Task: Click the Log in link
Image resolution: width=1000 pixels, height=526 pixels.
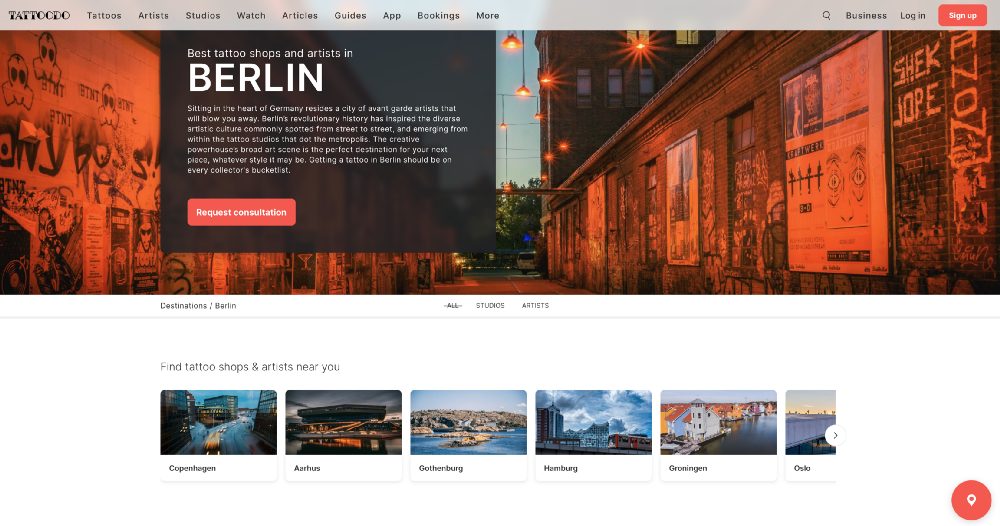Action: tap(912, 16)
